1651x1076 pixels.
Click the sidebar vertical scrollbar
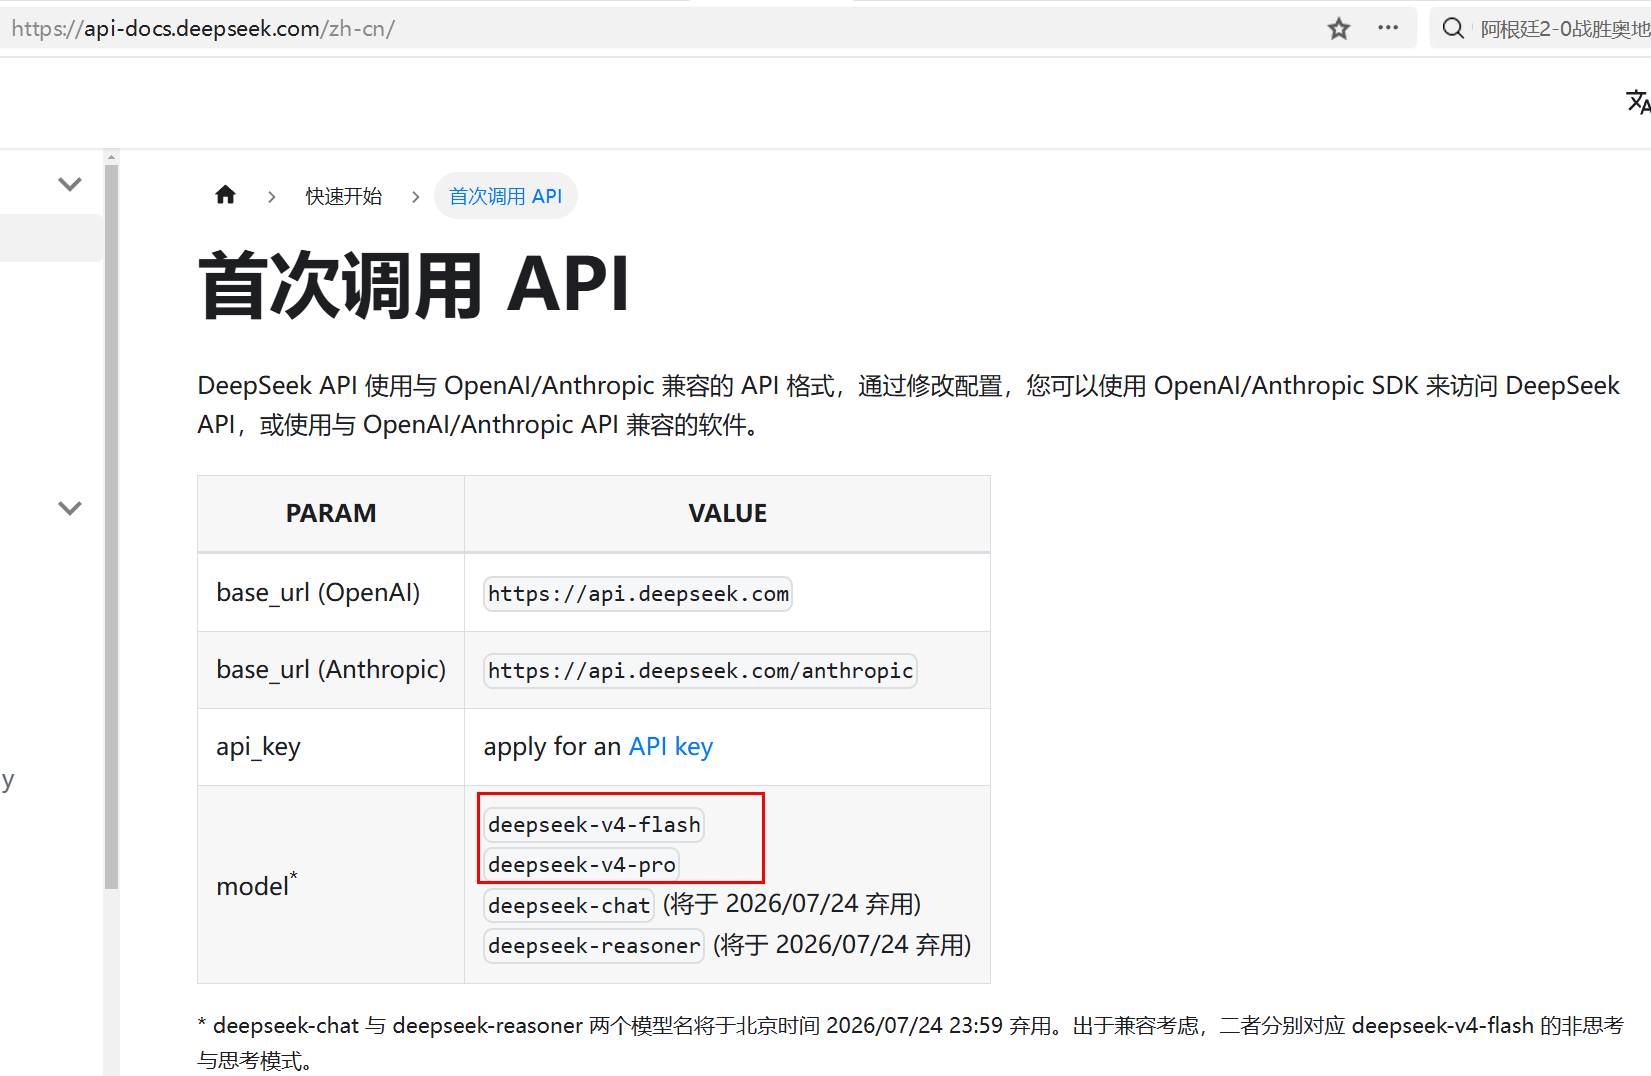pos(111,526)
